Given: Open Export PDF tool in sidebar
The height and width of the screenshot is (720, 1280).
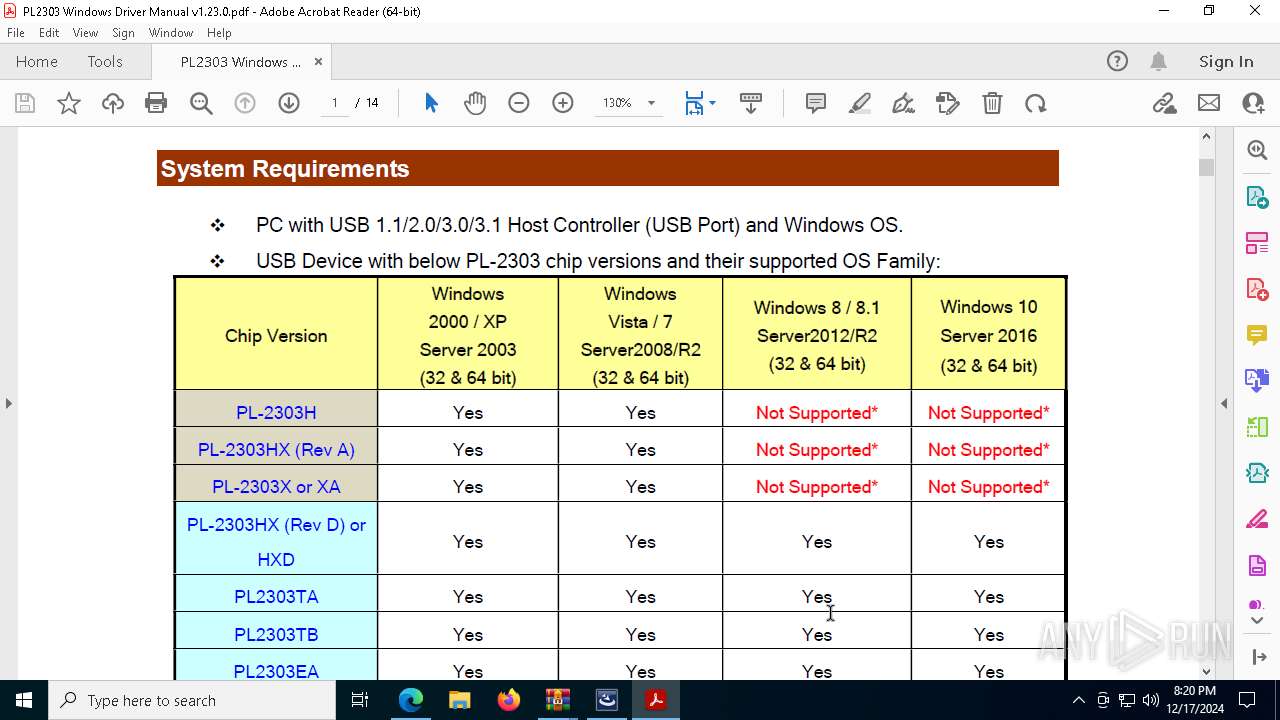Looking at the screenshot, I should pos(1257,196).
